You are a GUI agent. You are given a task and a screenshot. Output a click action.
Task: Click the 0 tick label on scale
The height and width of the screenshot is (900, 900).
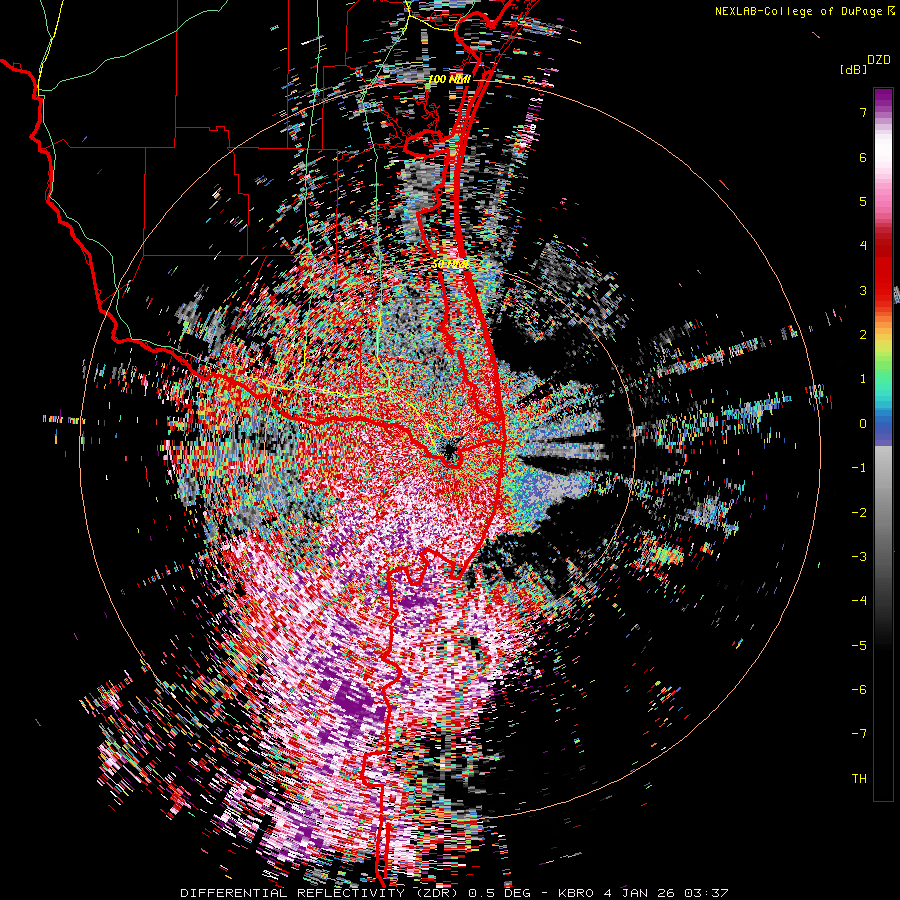coord(863,424)
